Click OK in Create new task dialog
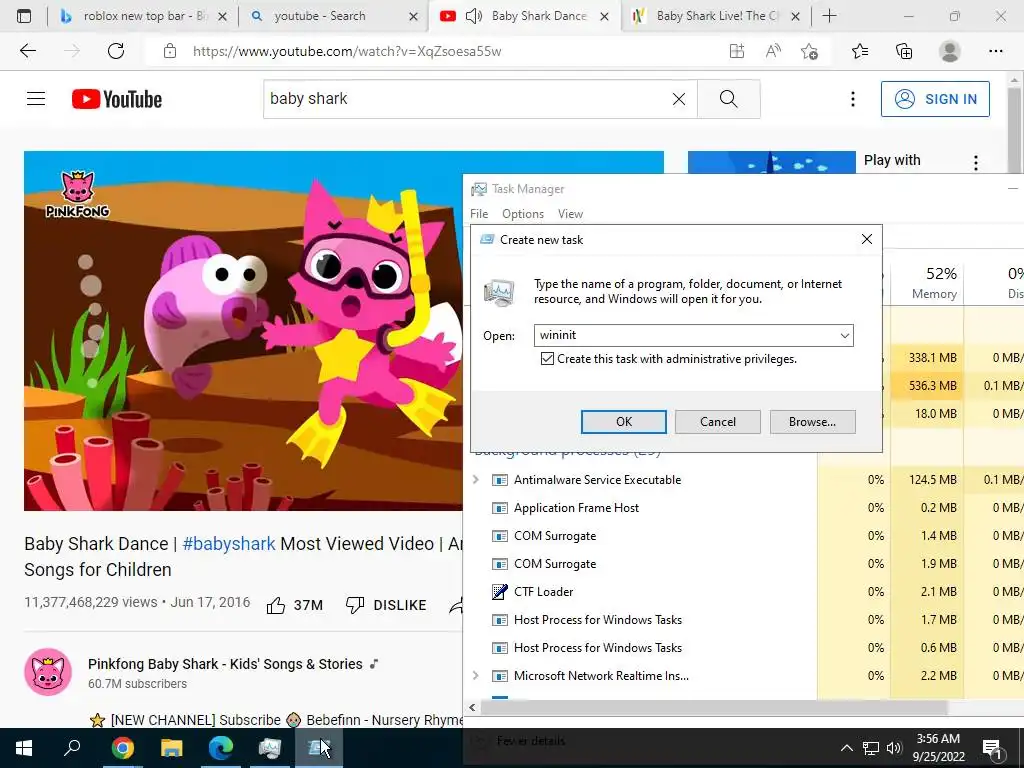The width and height of the screenshot is (1024, 768). 624,422
